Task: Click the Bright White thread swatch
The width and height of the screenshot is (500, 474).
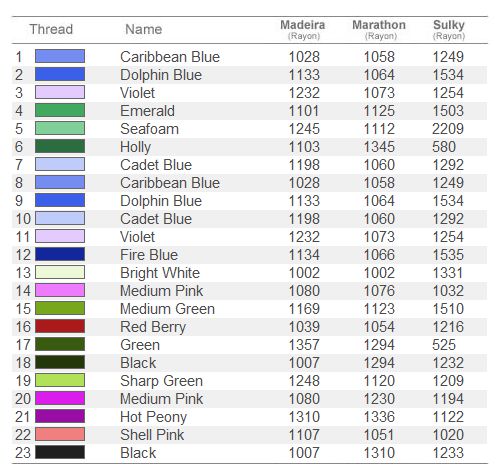Action: pyautogui.click(x=60, y=272)
